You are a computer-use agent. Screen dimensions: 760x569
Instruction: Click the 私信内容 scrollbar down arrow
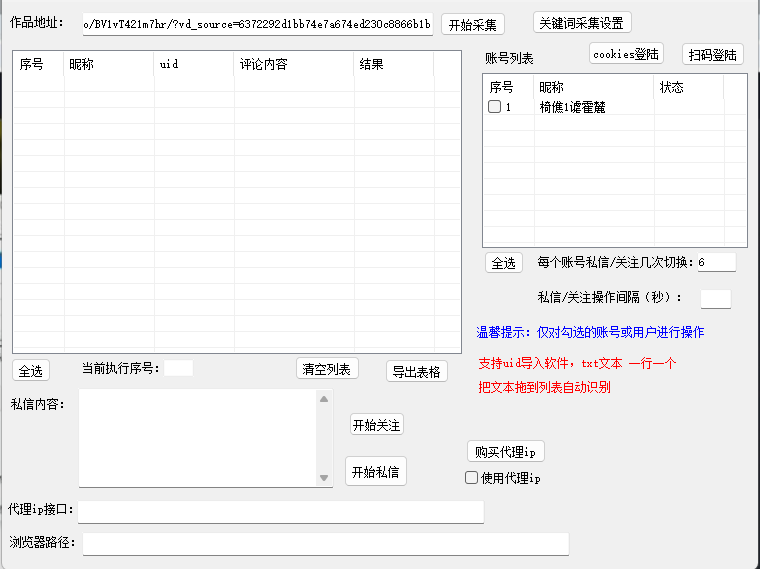[324, 479]
